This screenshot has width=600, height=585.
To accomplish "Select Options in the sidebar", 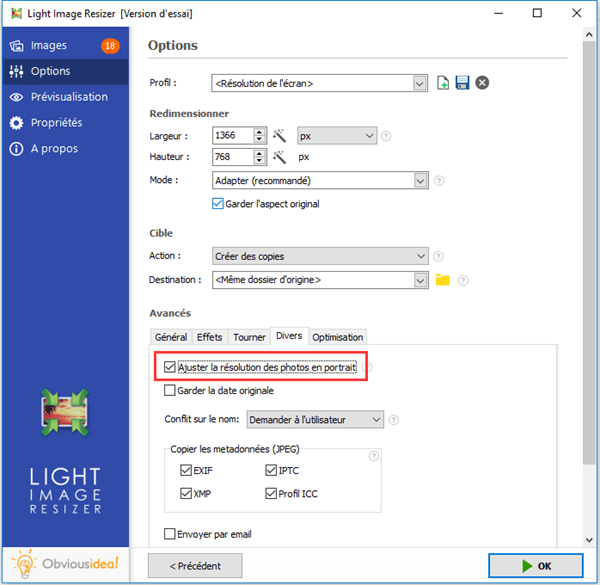I will click(x=65, y=71).
